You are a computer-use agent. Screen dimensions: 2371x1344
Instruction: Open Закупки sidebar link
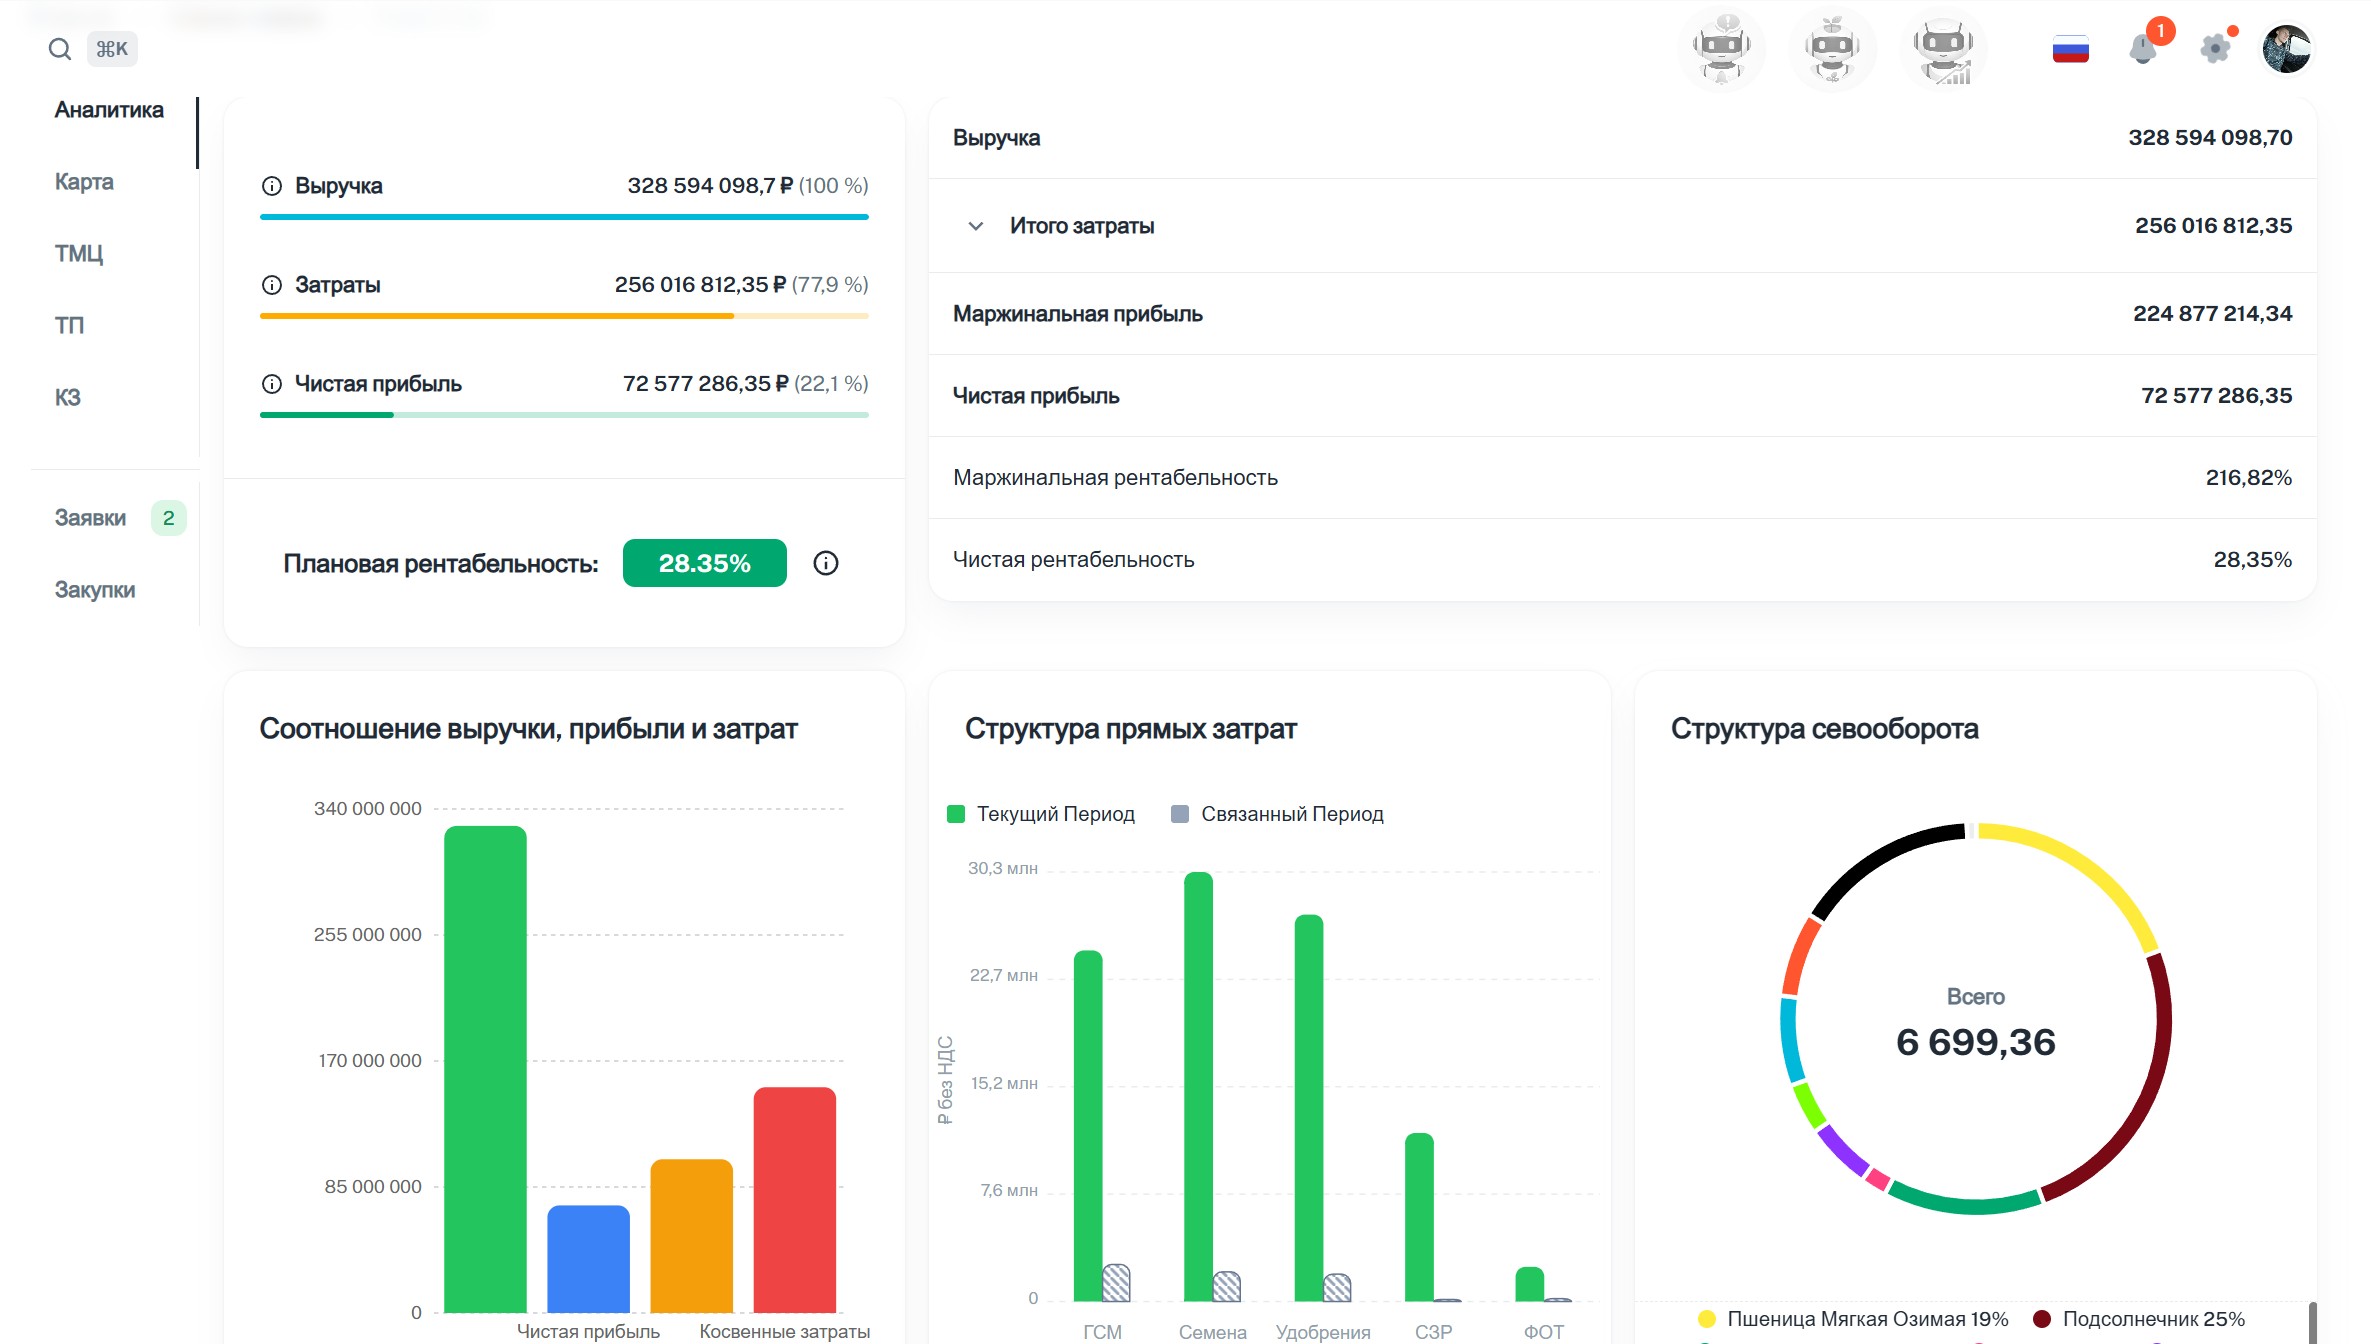95,590
